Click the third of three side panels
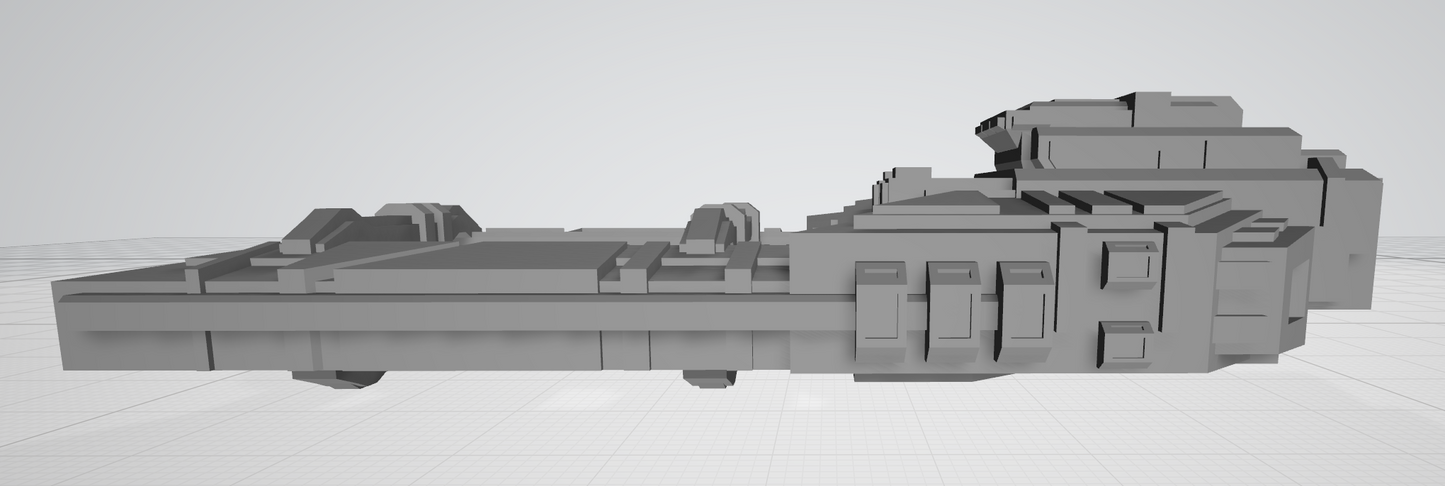 click(1023, 311)
